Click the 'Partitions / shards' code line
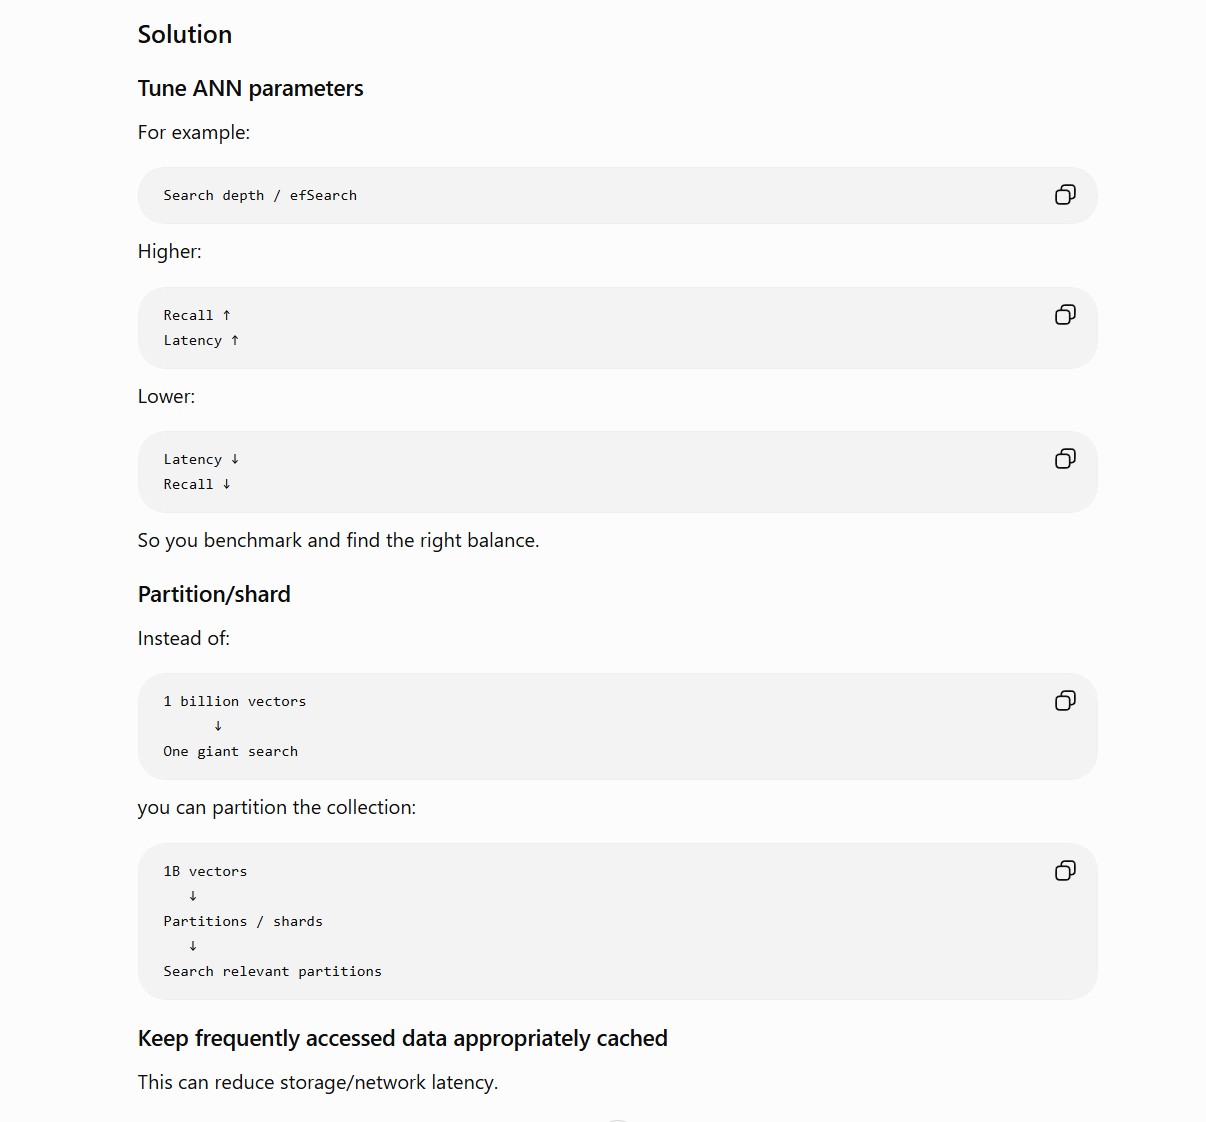Screen dimensions: 1206x1122 [x=243, y=921]
